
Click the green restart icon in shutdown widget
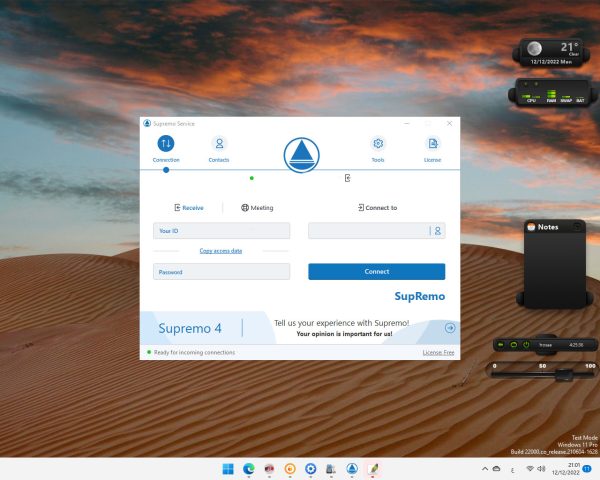(514, 345)
